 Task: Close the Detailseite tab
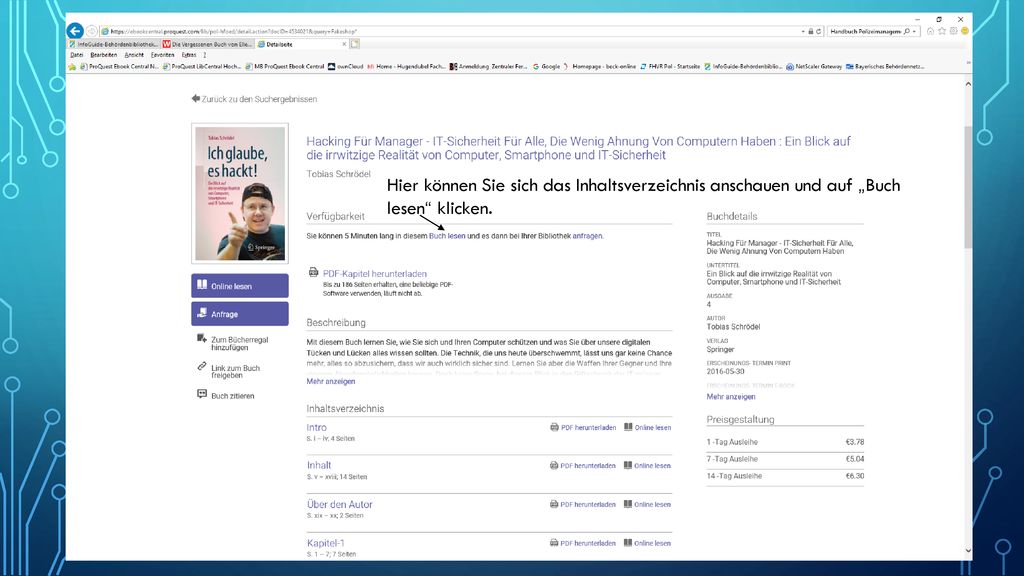(x=344, y=44)
